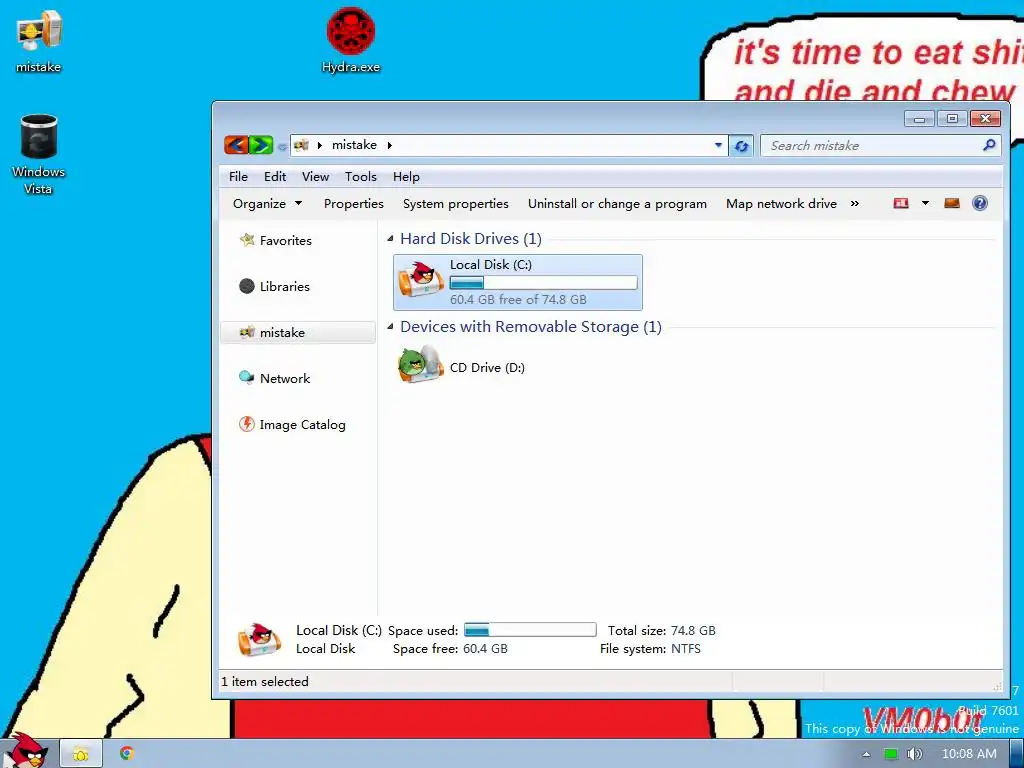
Task: Go forward with the green arrow button
Action: pos(261,145)
